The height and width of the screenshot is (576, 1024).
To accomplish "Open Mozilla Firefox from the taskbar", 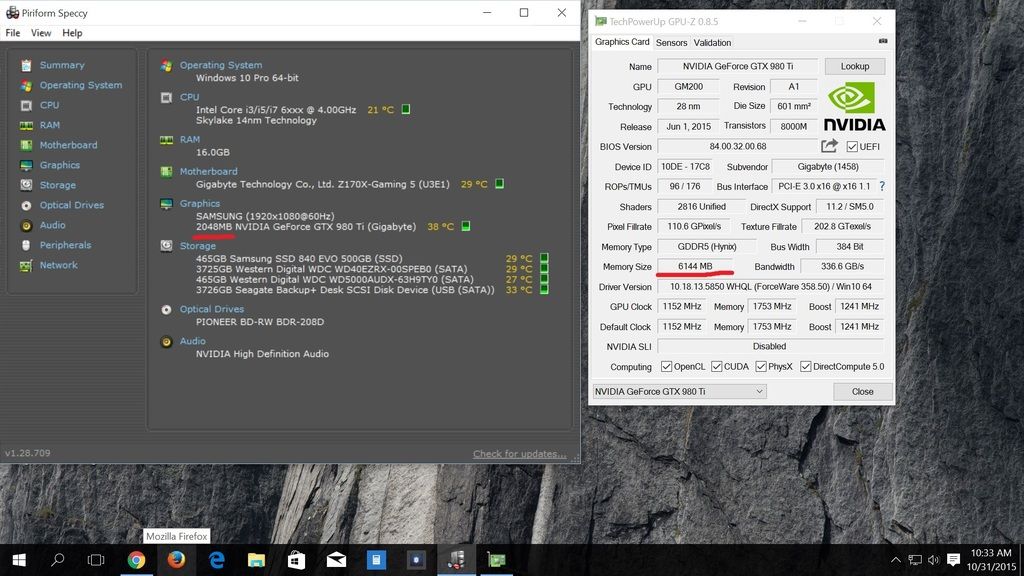I will coord(176,560).
